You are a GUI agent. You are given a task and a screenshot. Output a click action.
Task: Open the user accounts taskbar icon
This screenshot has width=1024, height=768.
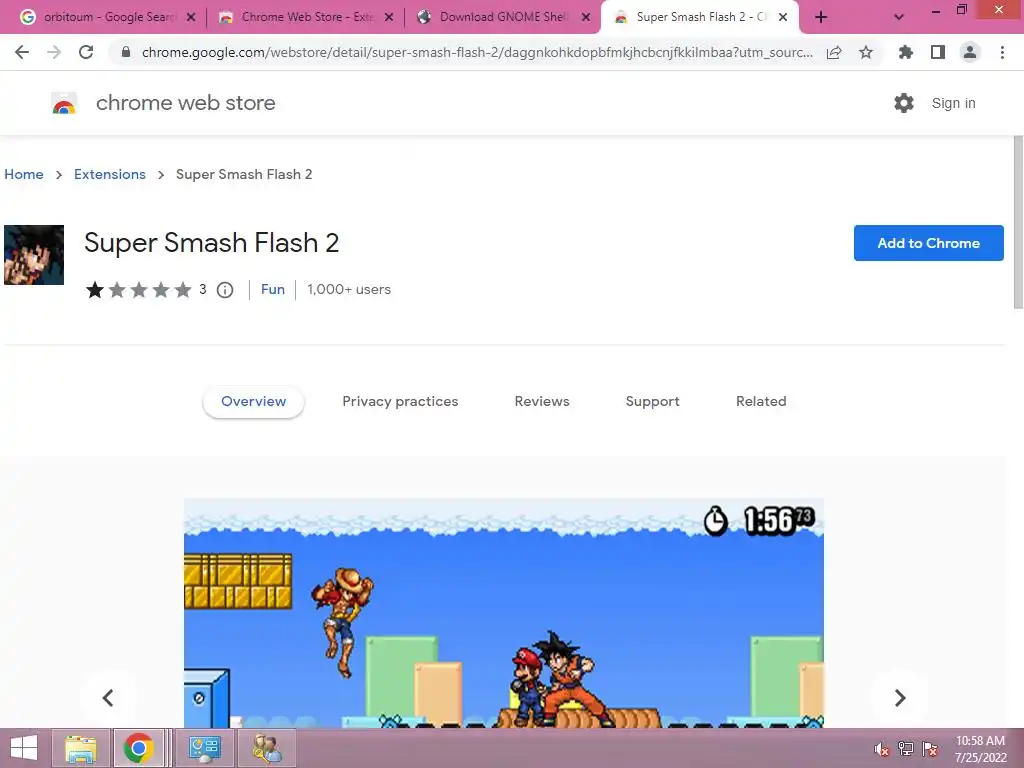267,748
